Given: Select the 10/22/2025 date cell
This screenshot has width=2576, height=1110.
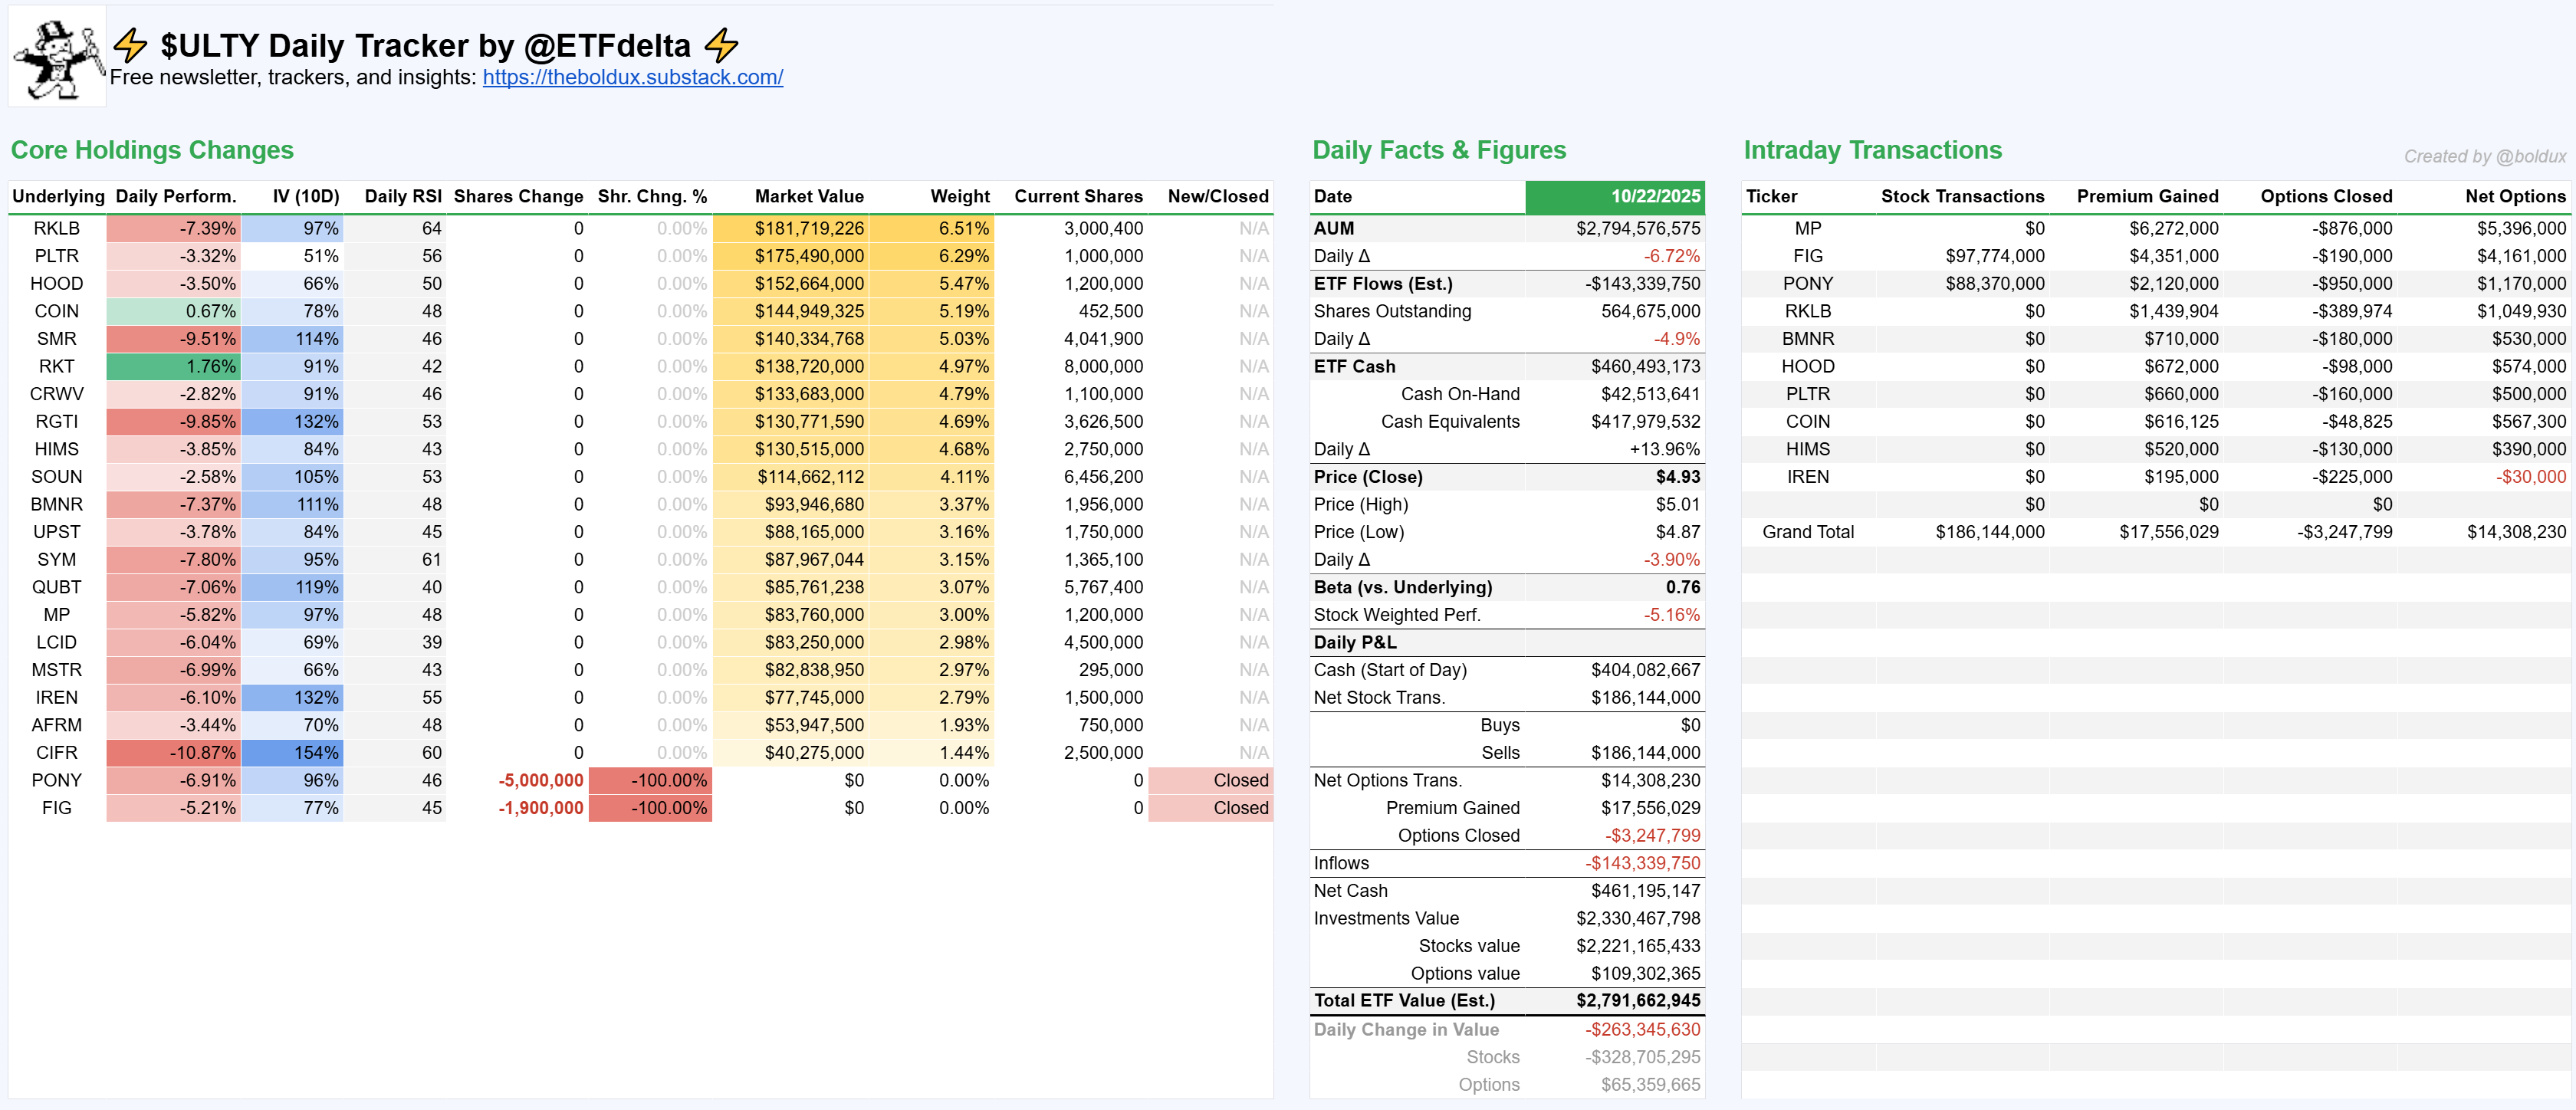Looking at the screenshot, I should [x=1614, y=197].
